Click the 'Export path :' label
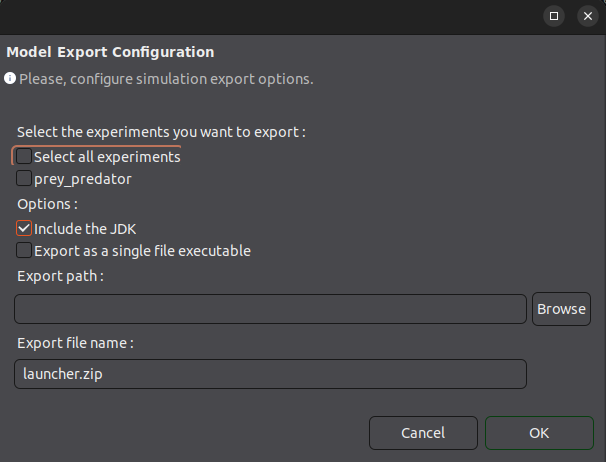 (x=60, y=276)
